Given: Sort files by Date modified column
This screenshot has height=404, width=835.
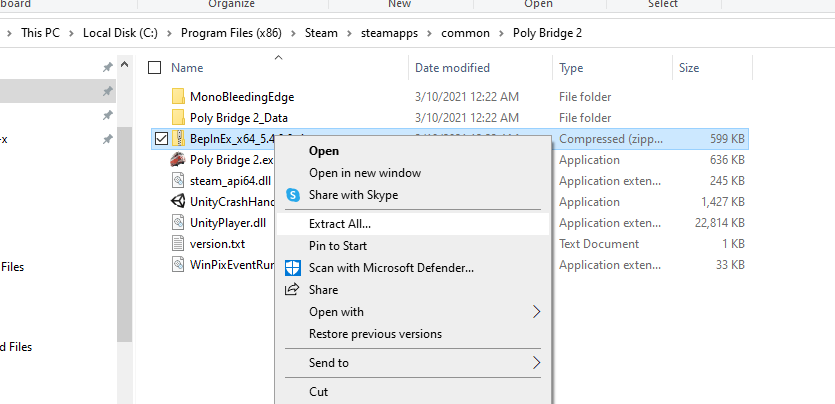Looking at the screenshot, I should 452,68.
